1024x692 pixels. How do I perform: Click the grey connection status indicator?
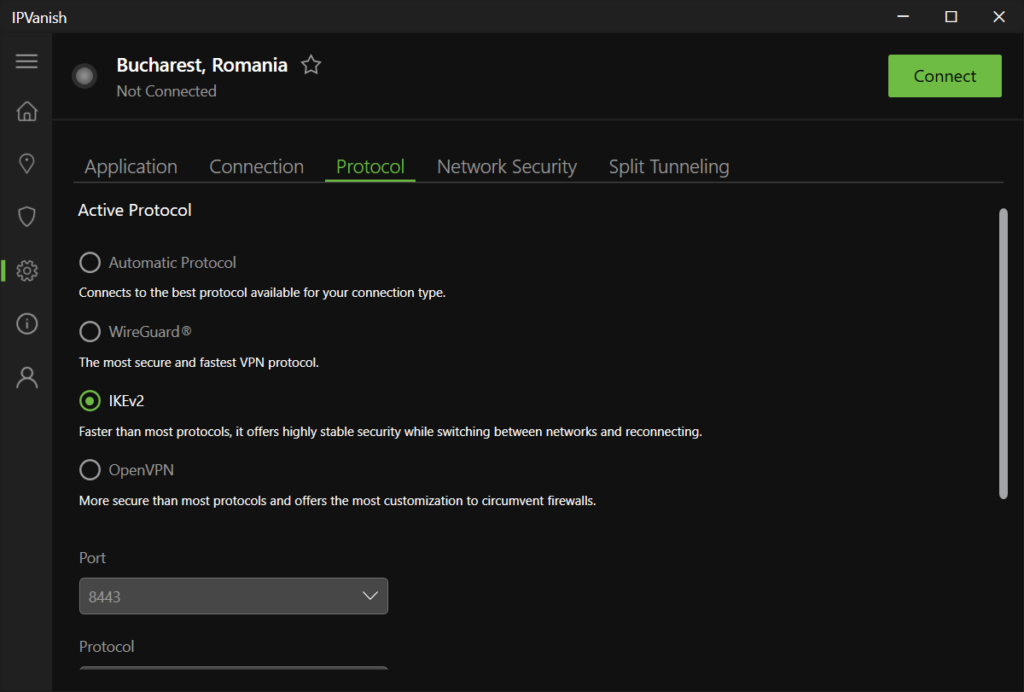[84, 76]
